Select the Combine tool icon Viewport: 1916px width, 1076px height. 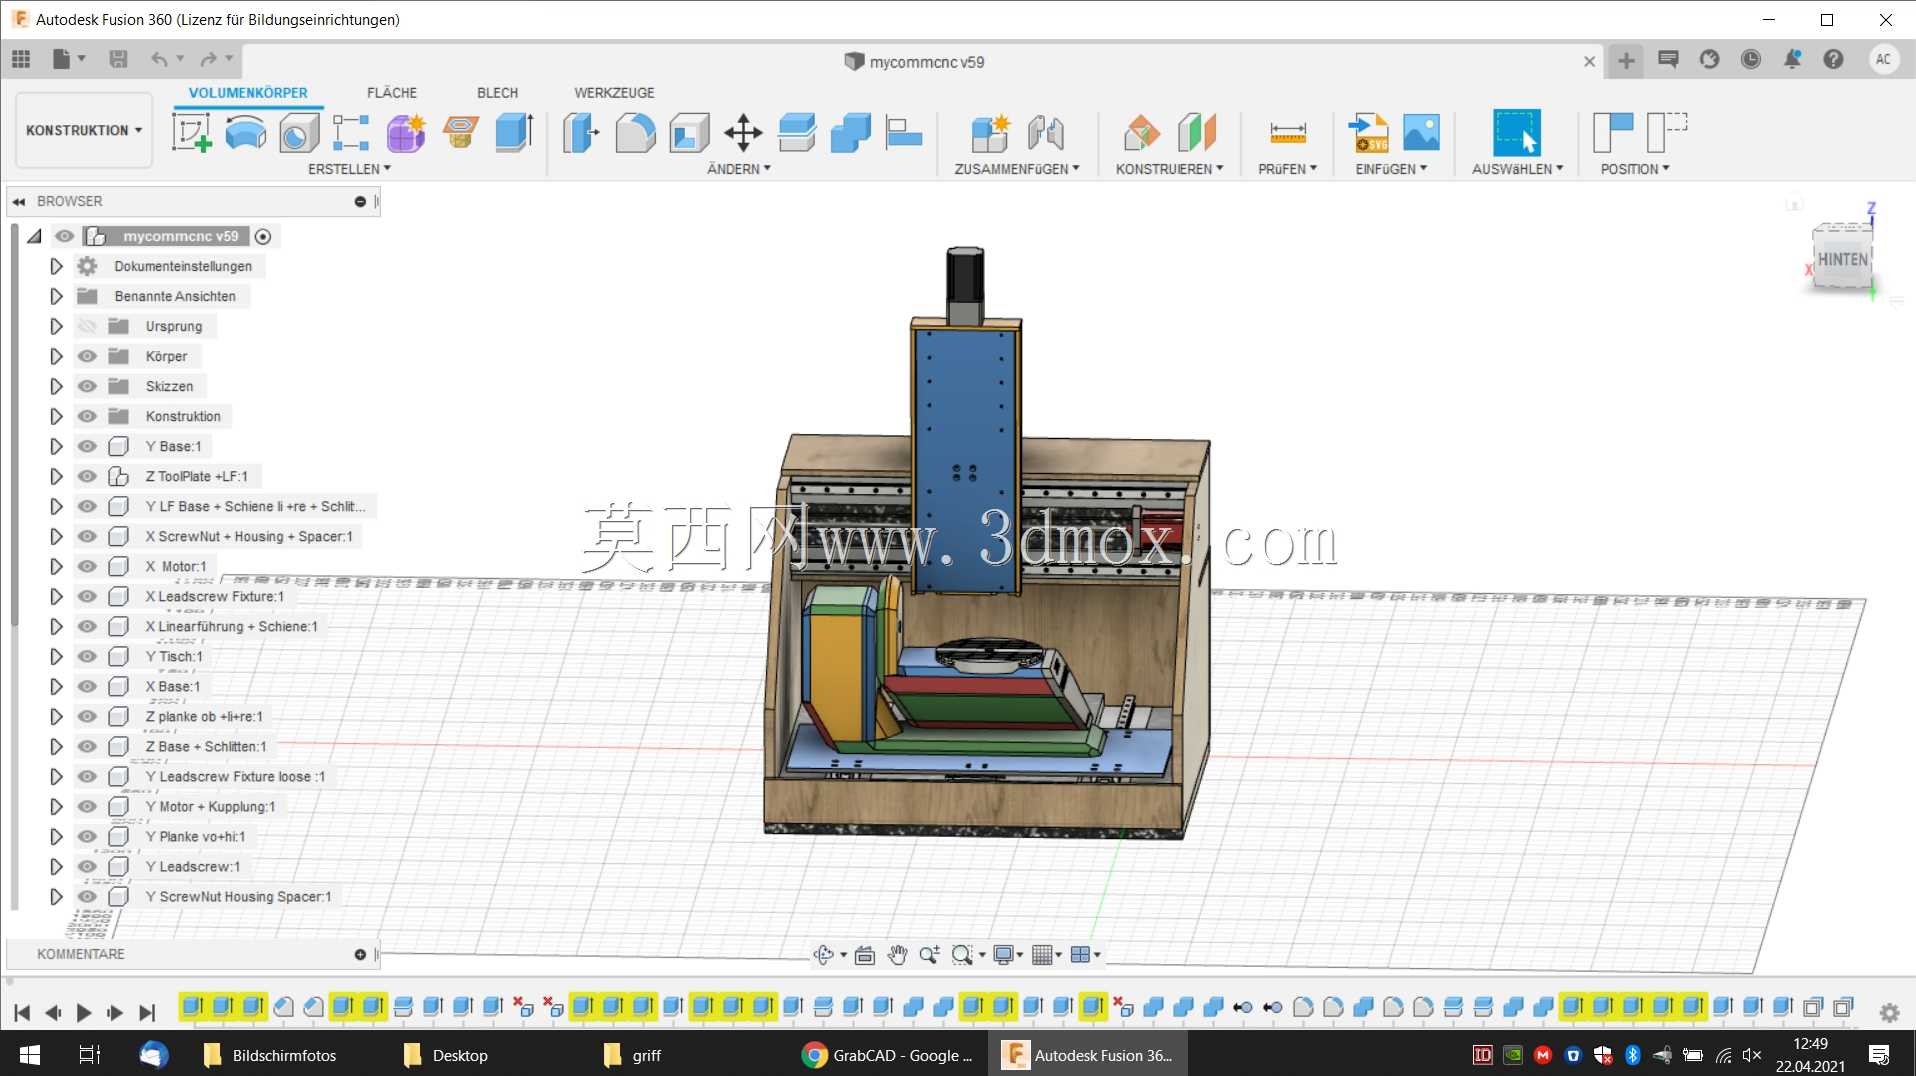pyautogui.click(x=851, y=132)
